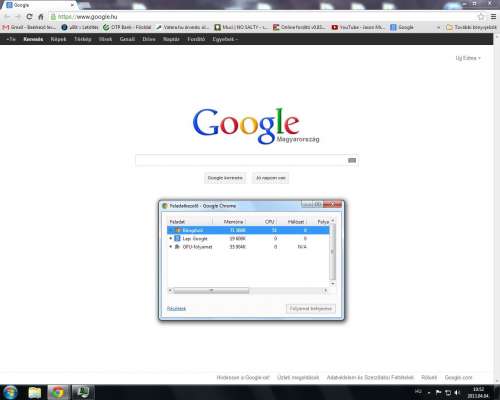Click the taskbar icon next to Chrome
Viewport: 500px width, 400px height.
(82, 392)
